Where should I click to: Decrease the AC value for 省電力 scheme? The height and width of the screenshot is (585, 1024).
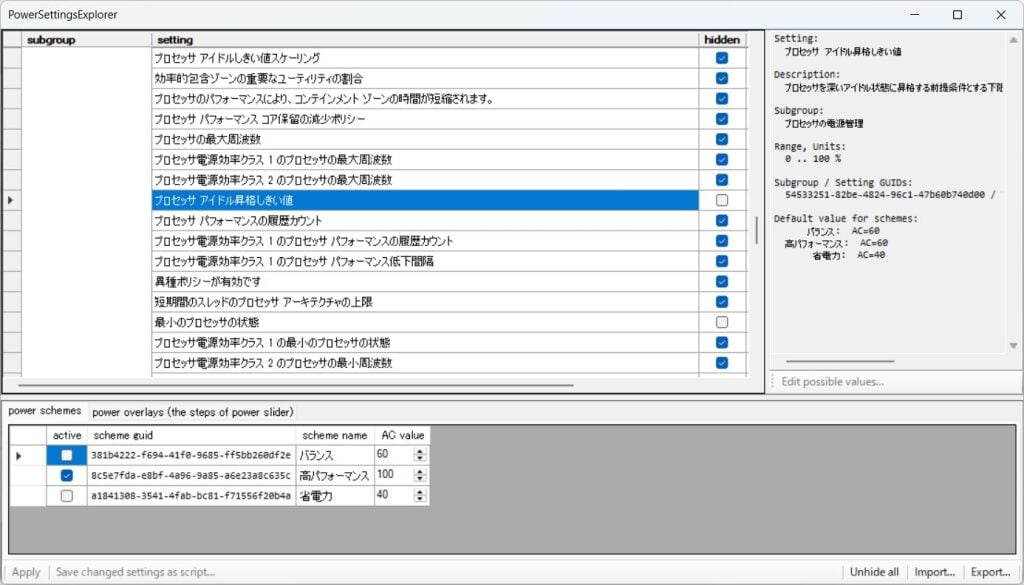tap(420, 499)
